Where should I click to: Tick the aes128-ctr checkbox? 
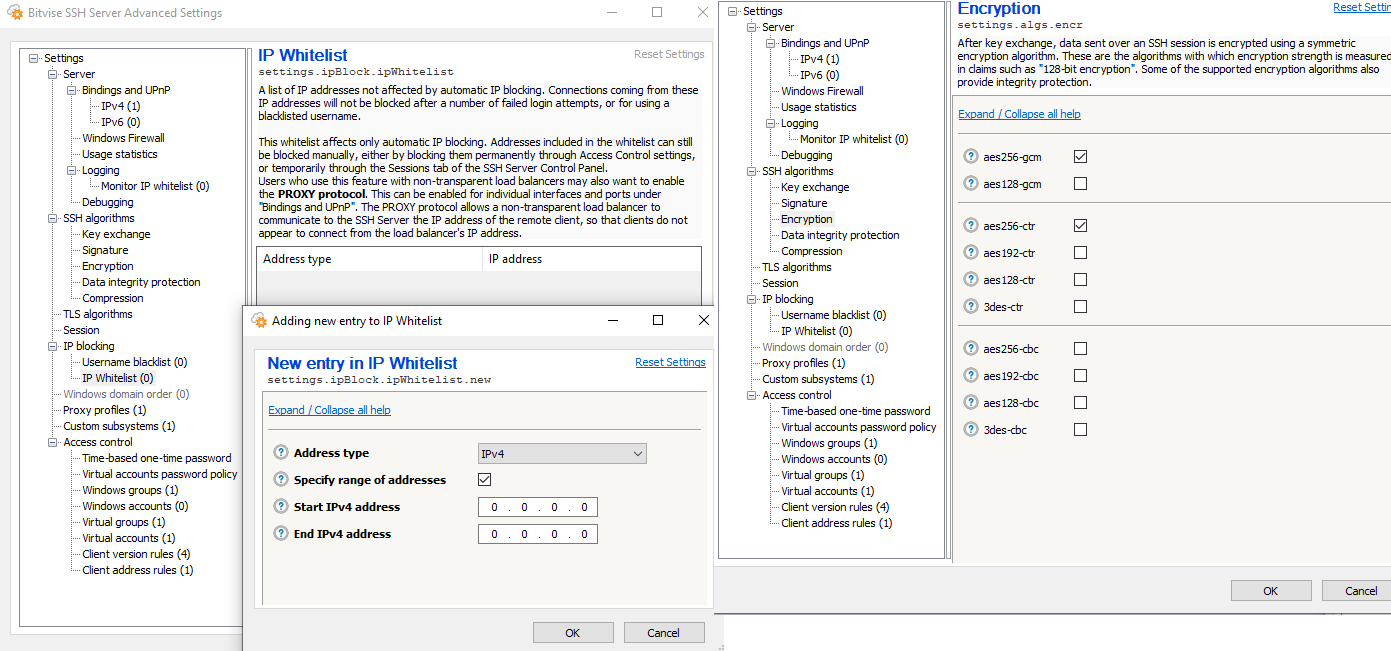click(x=1080, y=280)
